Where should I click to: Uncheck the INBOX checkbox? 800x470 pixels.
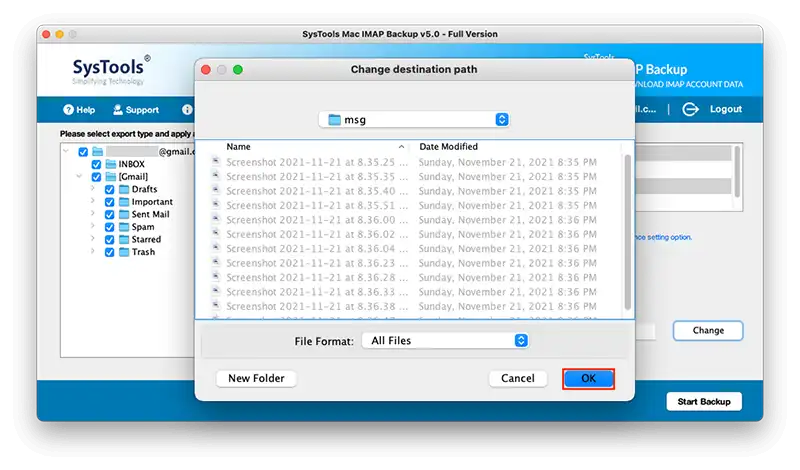tap(96, 164)
